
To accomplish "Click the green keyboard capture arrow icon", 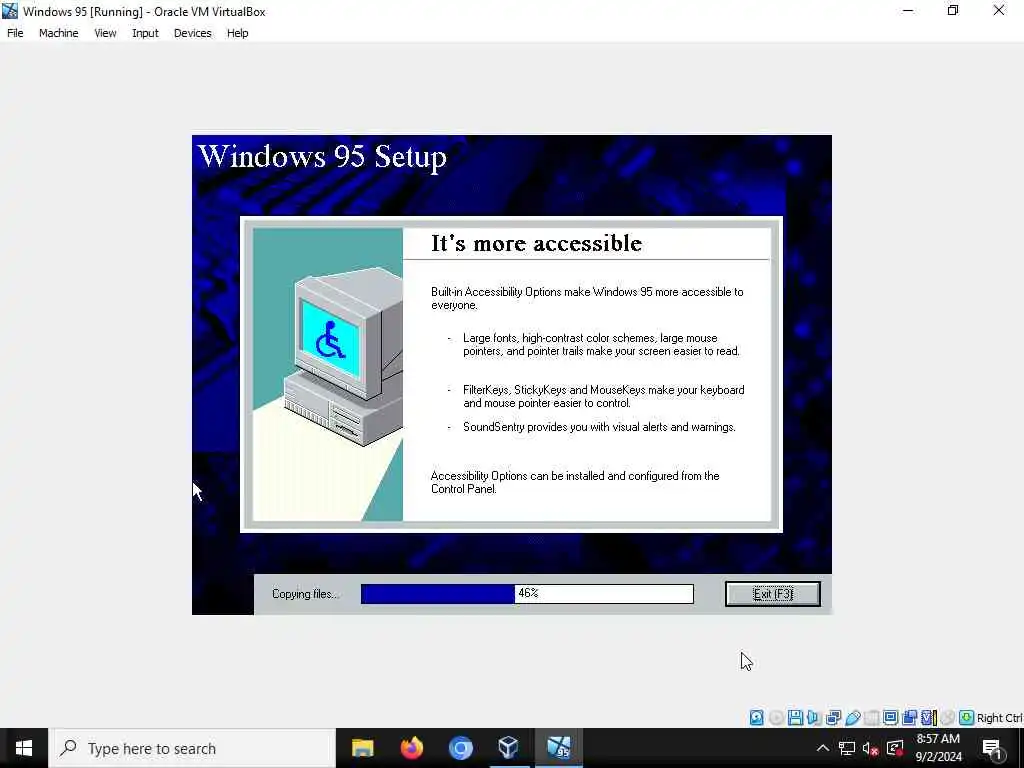I will (x=967, y=718).
